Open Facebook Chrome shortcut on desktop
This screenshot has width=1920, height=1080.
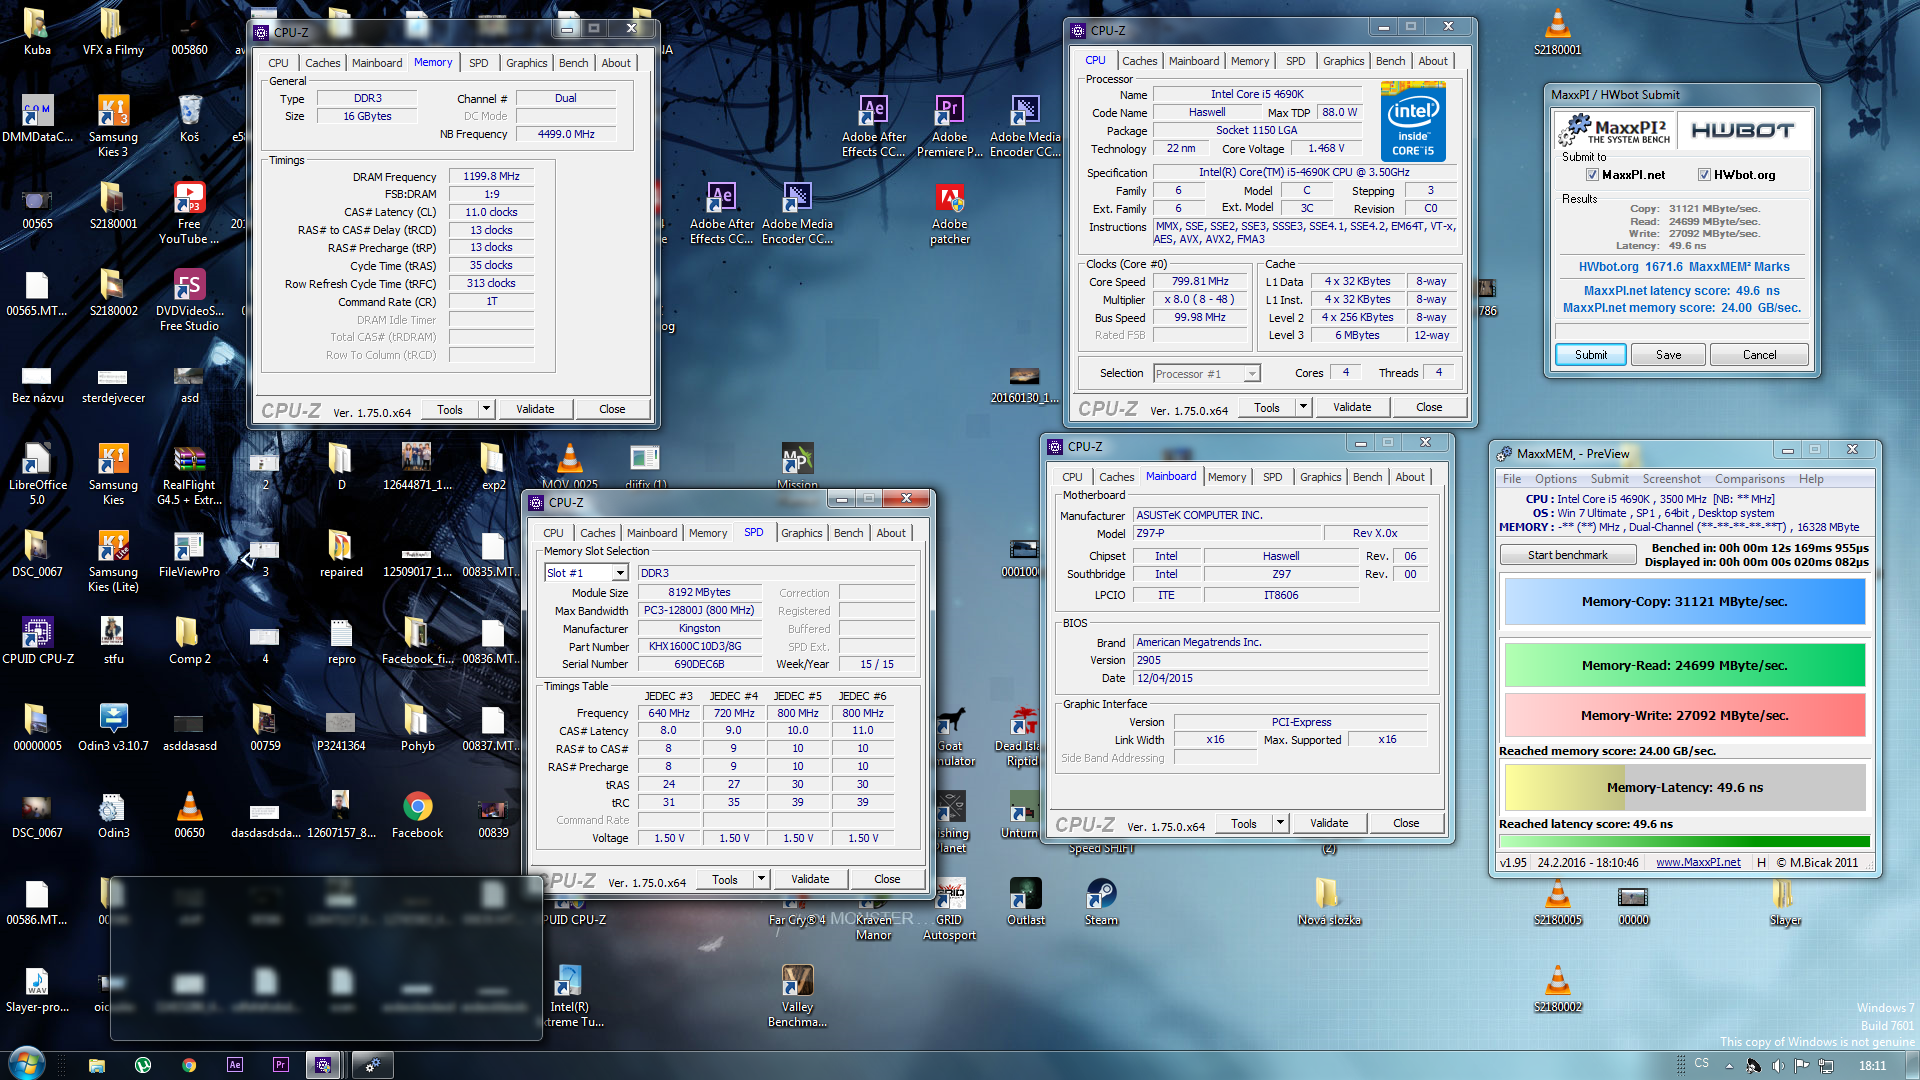[x=417, y=815]
